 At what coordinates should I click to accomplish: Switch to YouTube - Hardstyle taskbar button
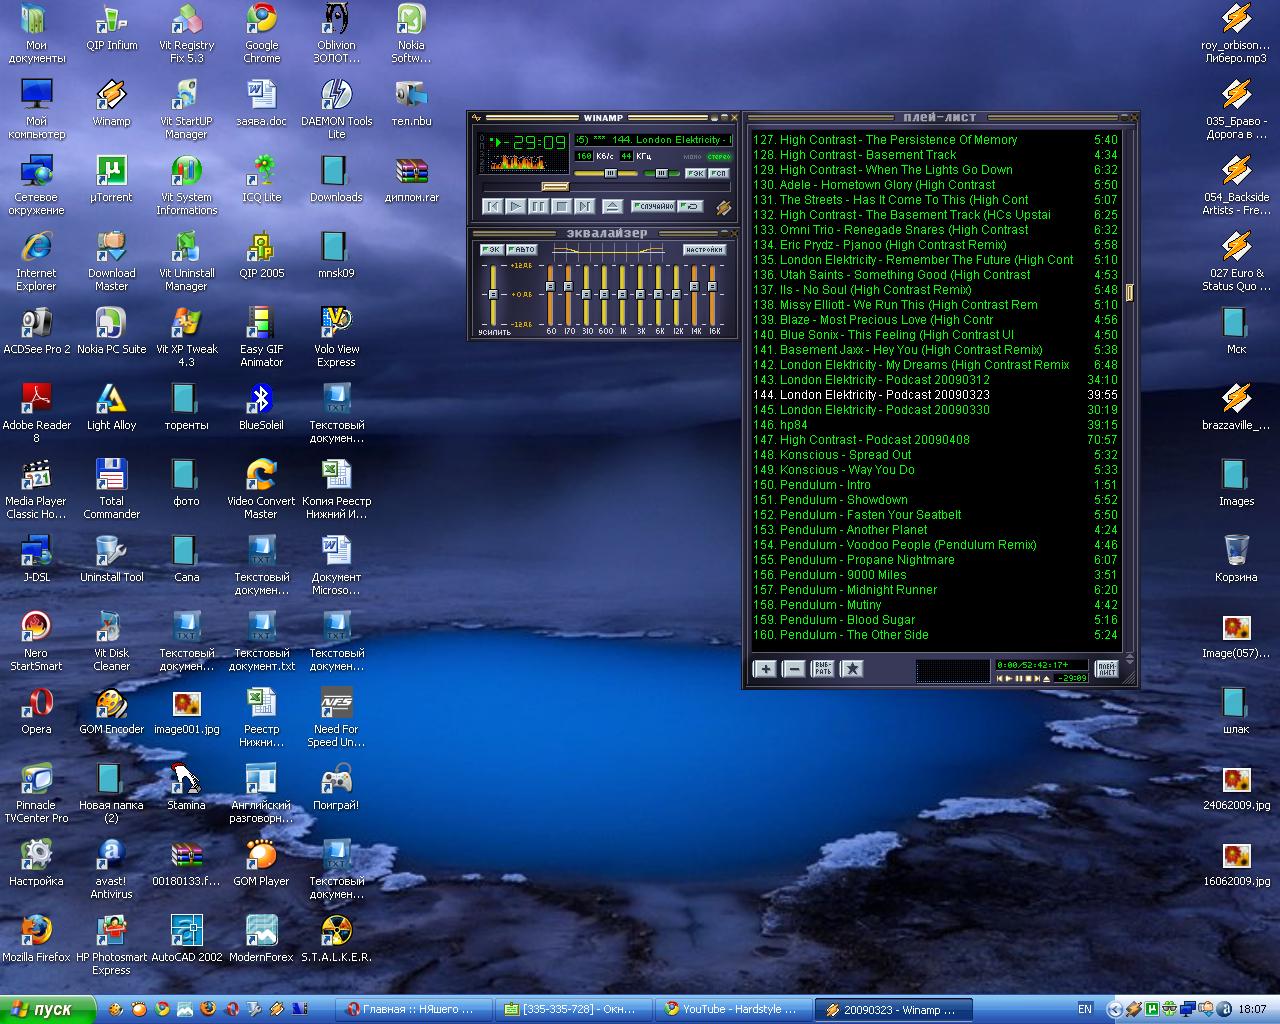tap(733, 1009)
